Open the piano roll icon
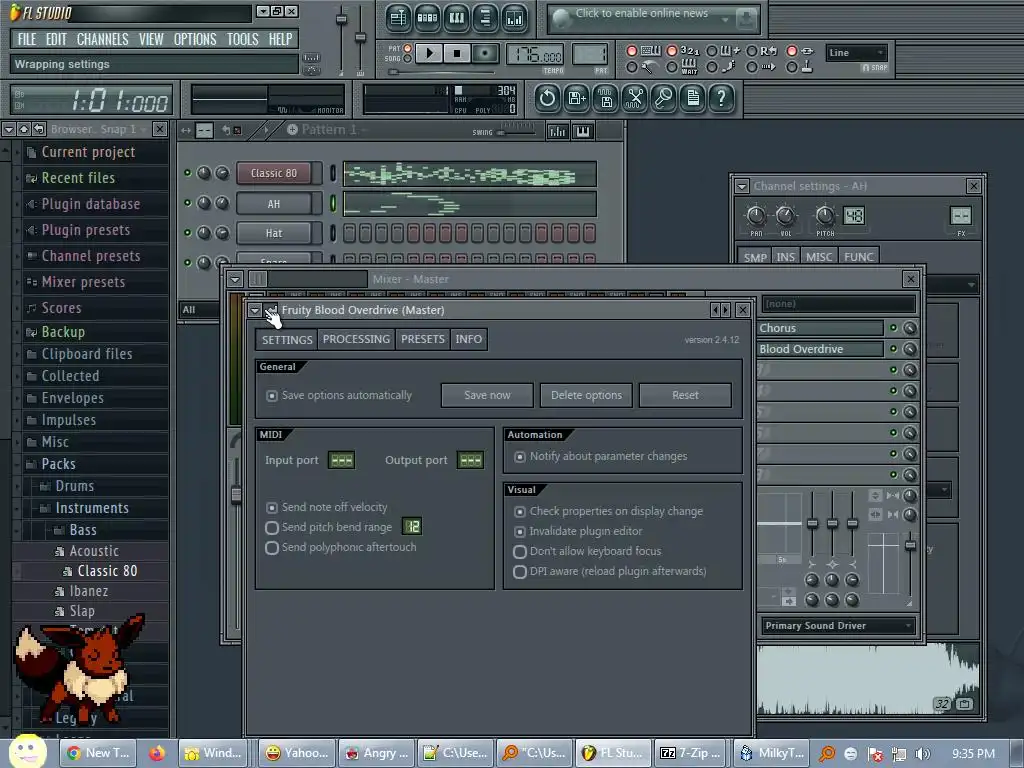The image size is (1024, 768). [x=456, y=18]
